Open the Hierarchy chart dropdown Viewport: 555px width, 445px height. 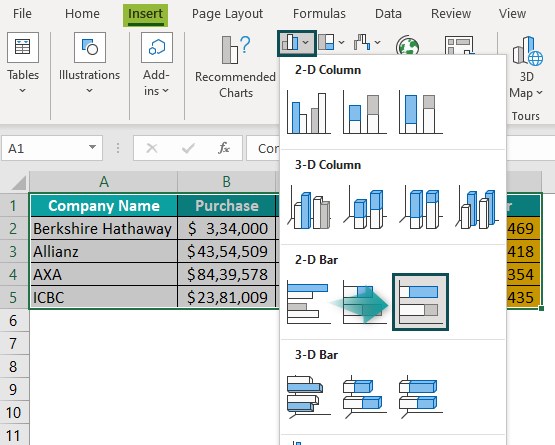coord(331,42)
